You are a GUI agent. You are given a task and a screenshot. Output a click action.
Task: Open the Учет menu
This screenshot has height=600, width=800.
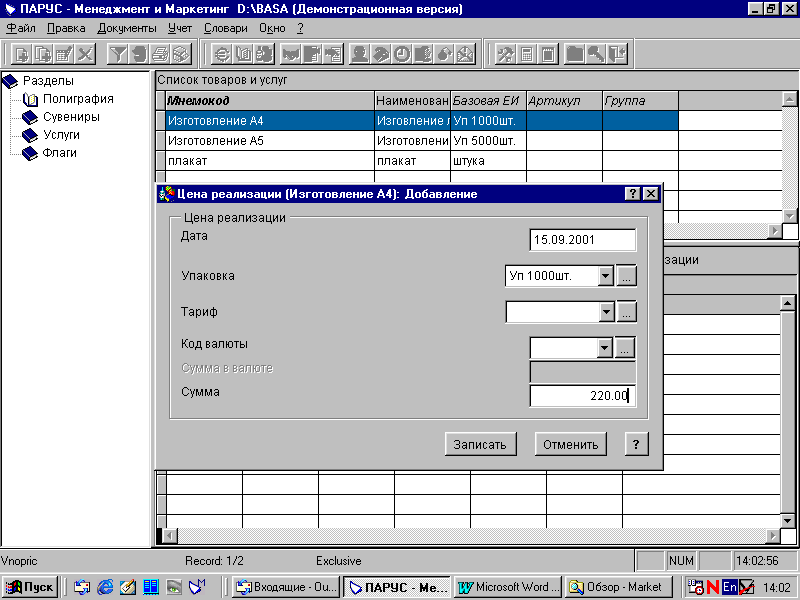(x=180, y=28)
